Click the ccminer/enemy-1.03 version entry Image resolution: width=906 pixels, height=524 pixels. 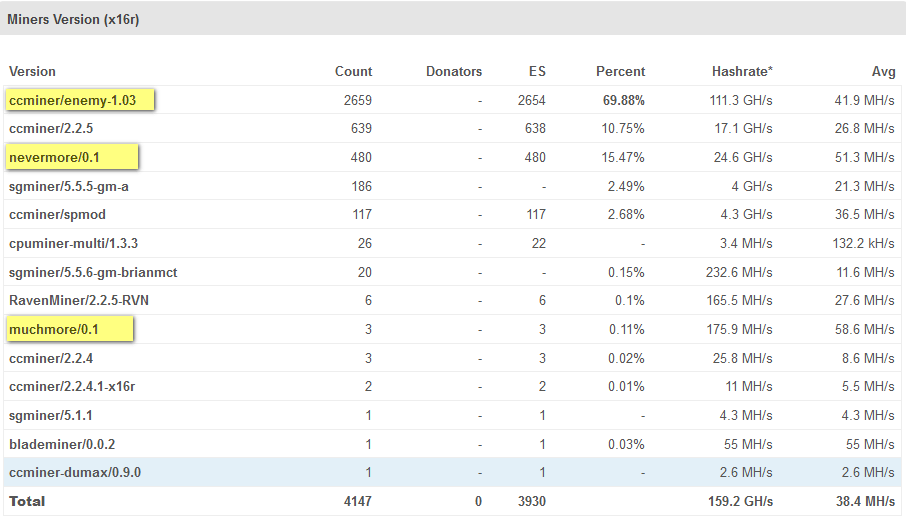click(80, 100)
